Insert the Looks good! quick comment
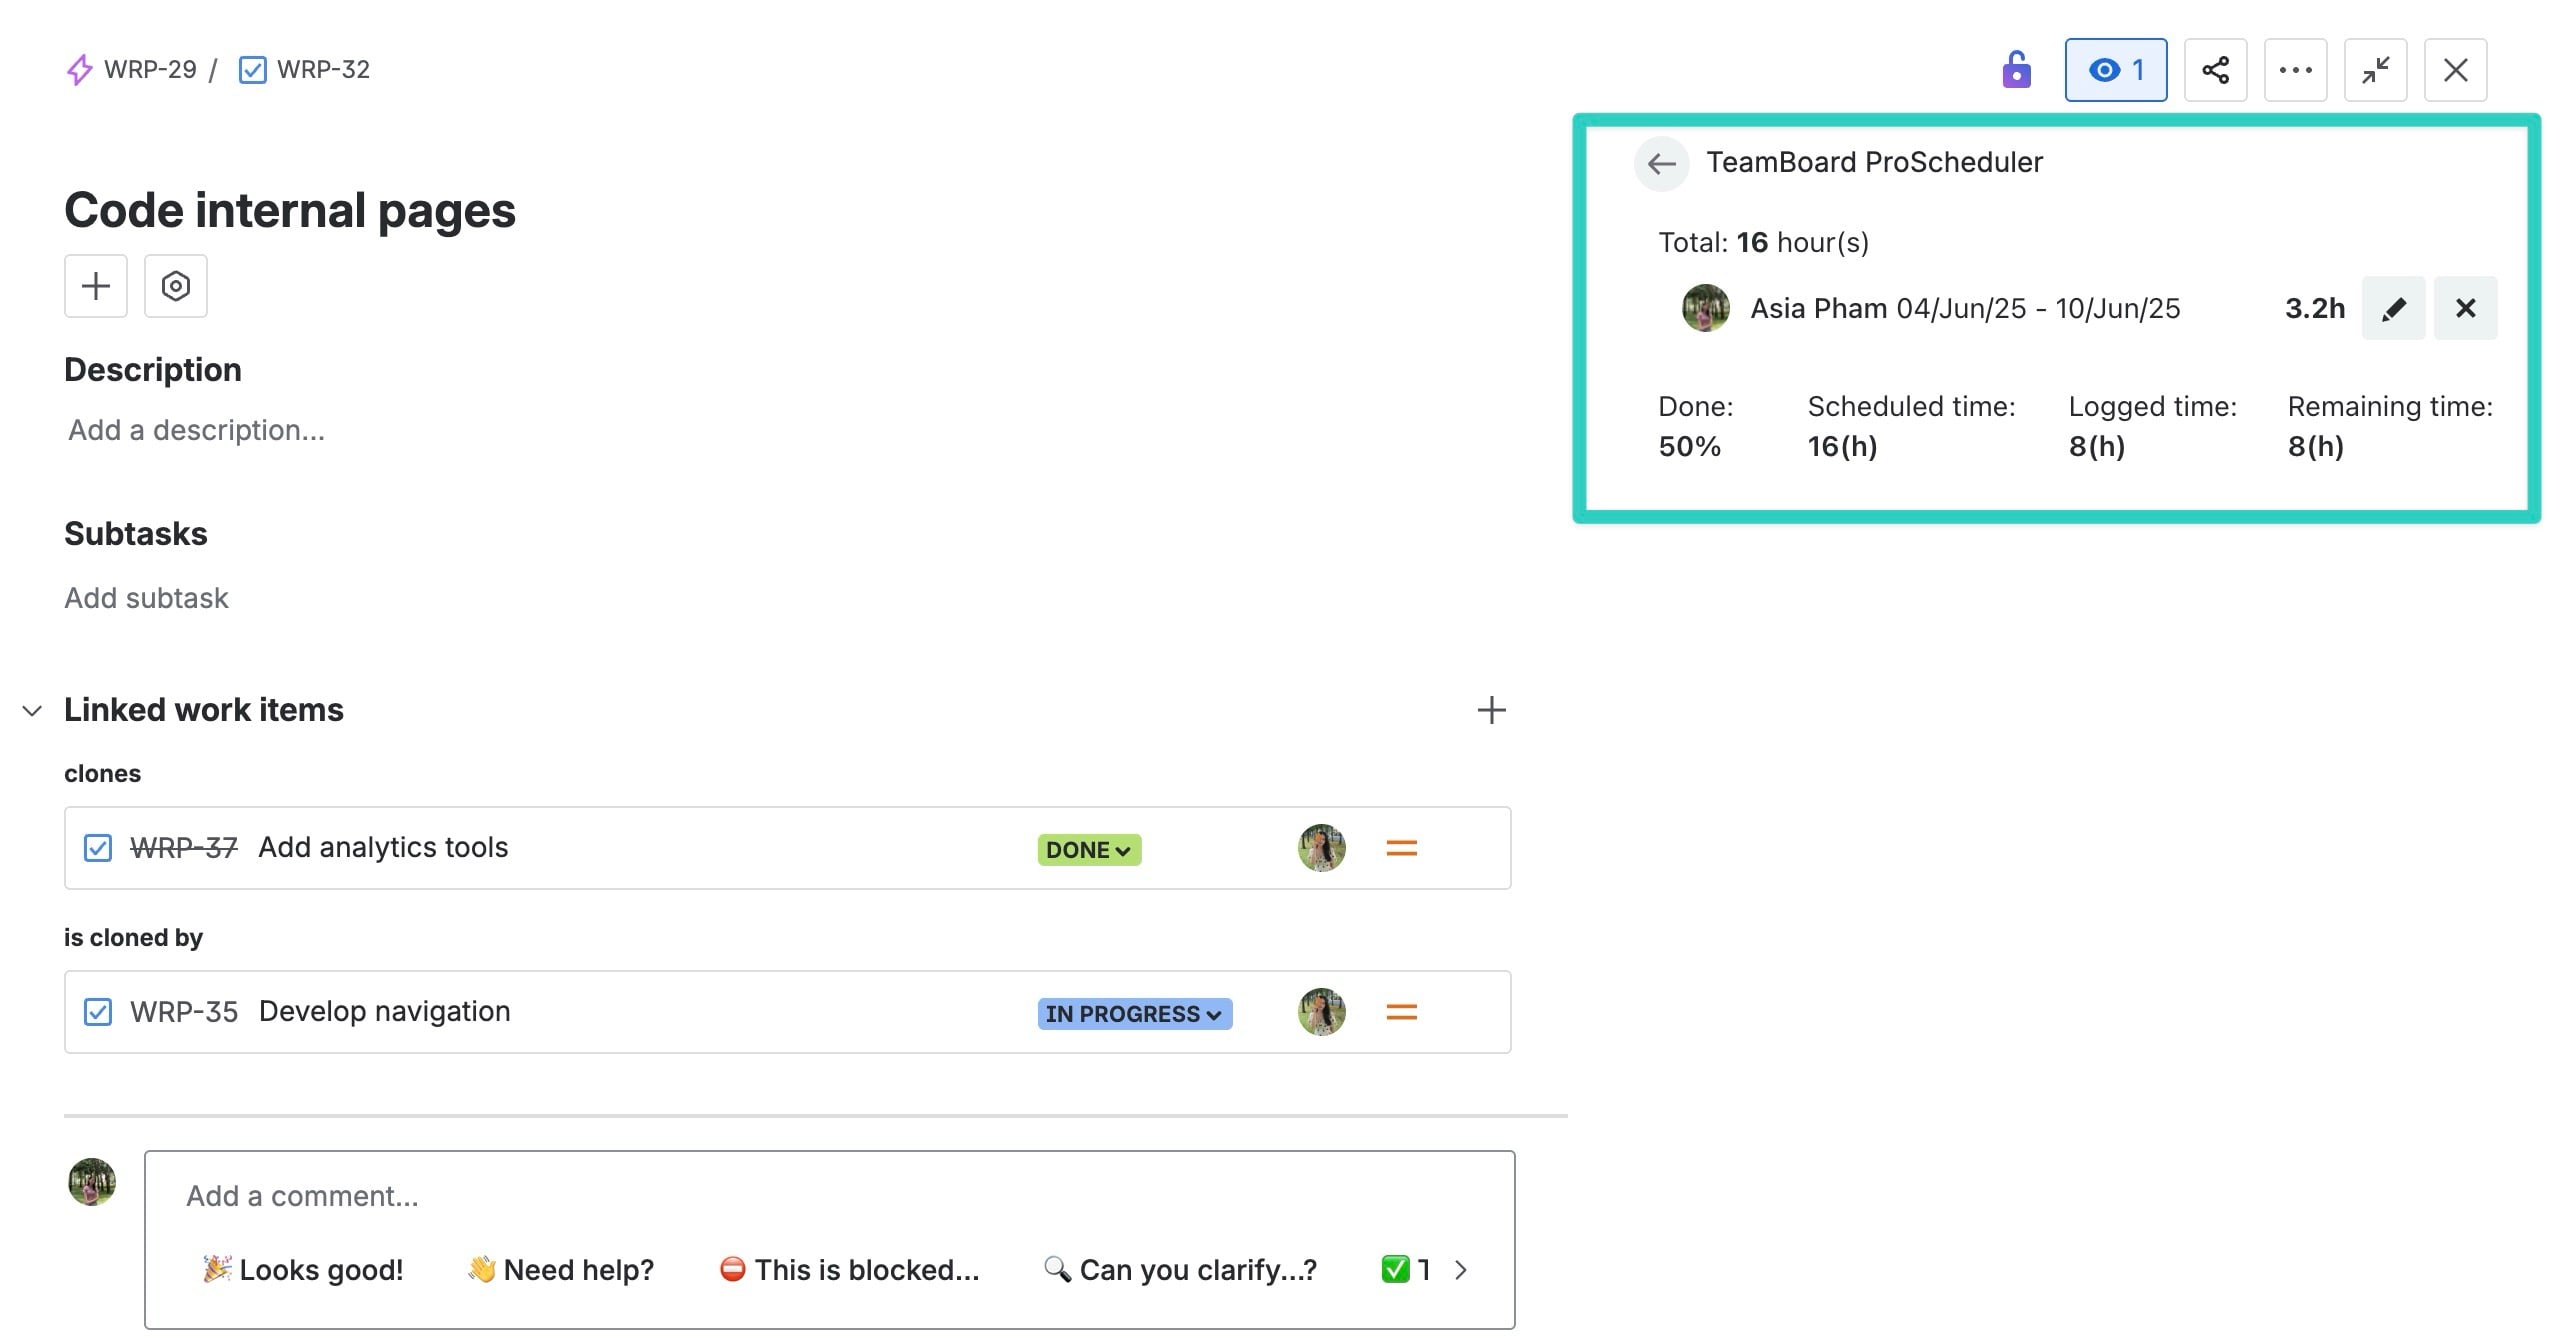 (x=303, y=1270)
